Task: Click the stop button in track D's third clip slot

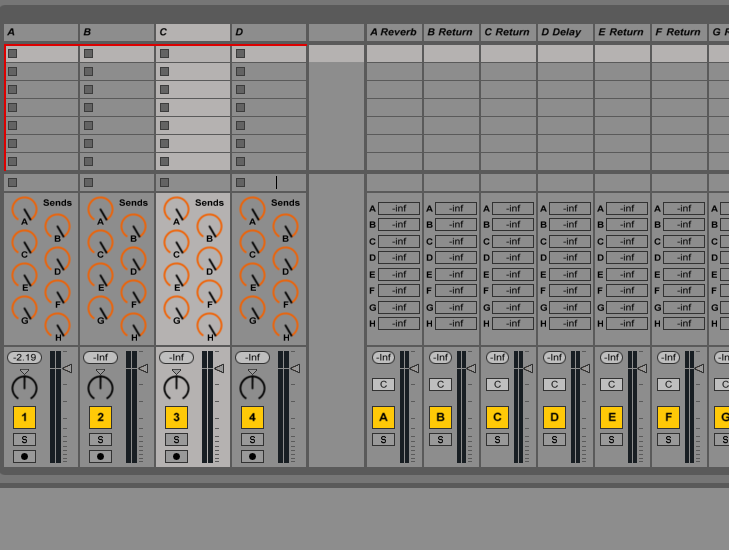Action: coord(240,90)
